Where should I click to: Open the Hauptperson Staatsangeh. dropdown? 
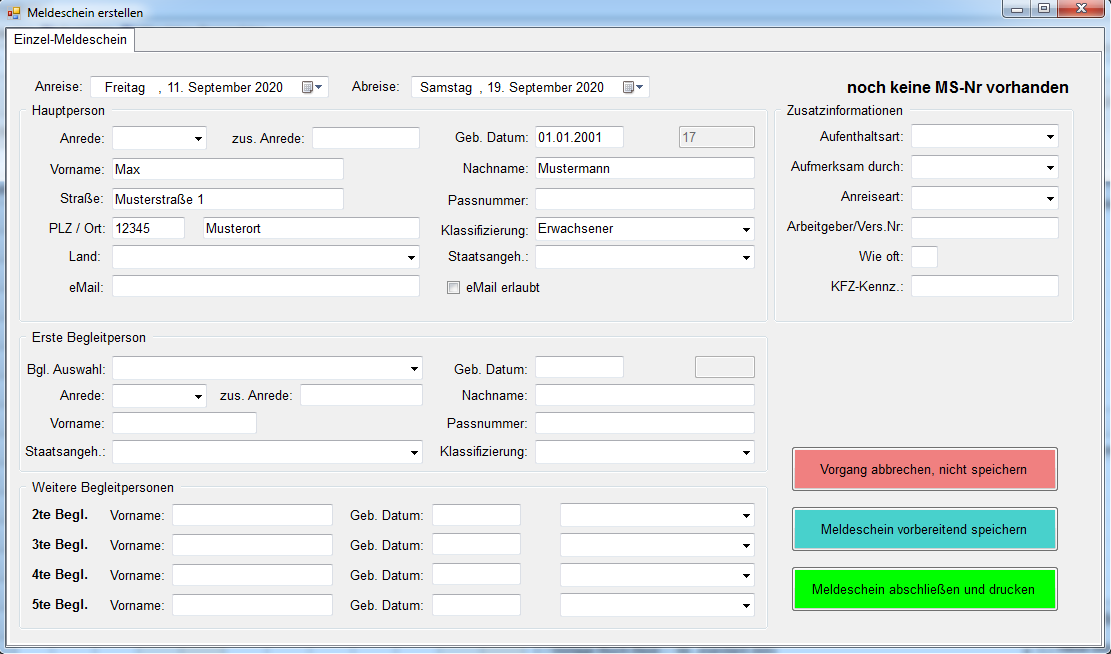tap(746, 258)
